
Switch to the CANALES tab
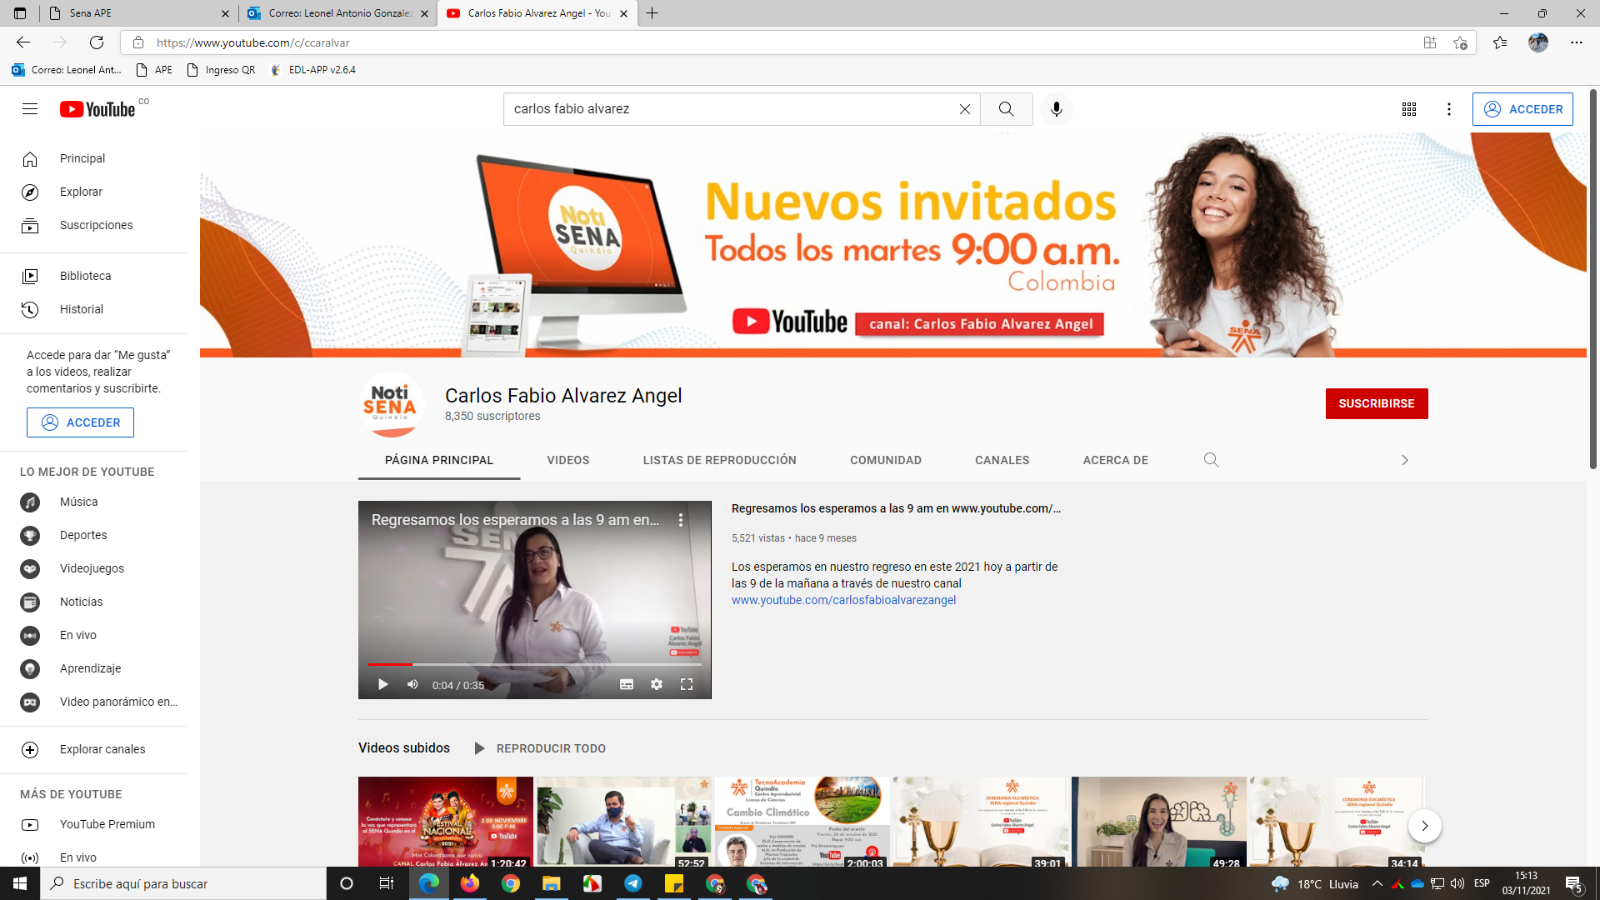1002,461
